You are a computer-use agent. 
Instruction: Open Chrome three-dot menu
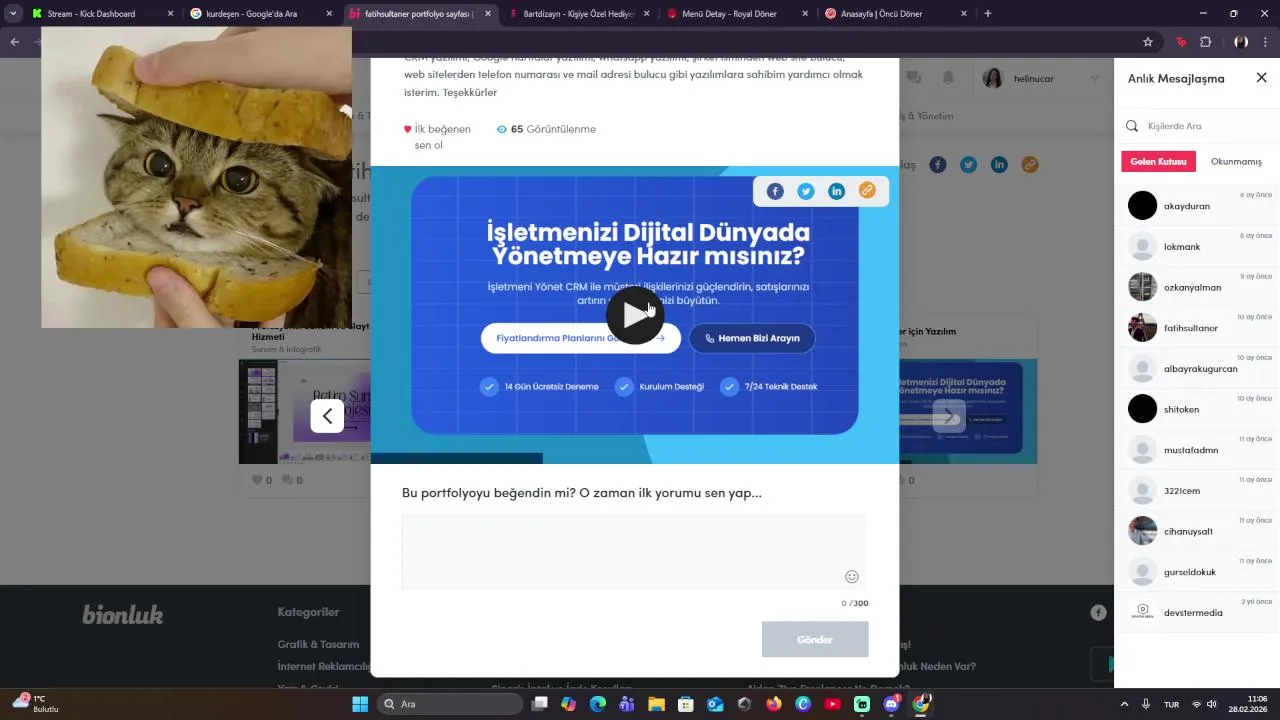pyautogui.click(x=1267, y=42)
